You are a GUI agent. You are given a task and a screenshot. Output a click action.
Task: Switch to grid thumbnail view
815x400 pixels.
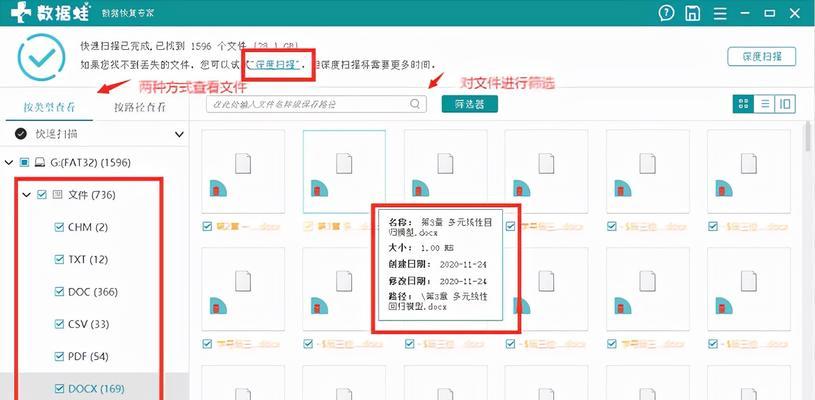click(743, 104)
